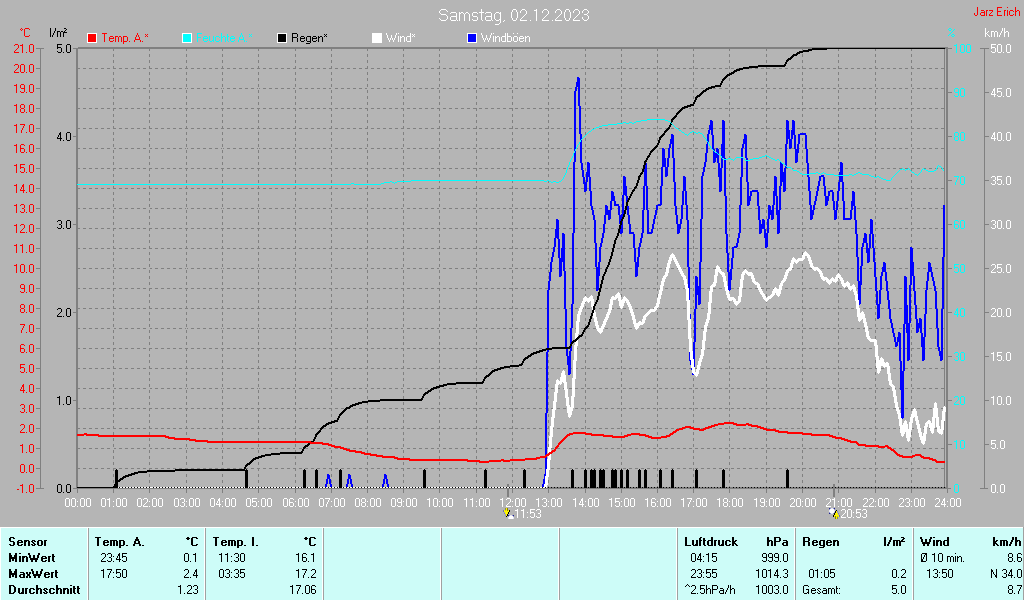Click the red °C unit label above left axis
Viewport: 1024px width, 600px height.
point(25,33)
